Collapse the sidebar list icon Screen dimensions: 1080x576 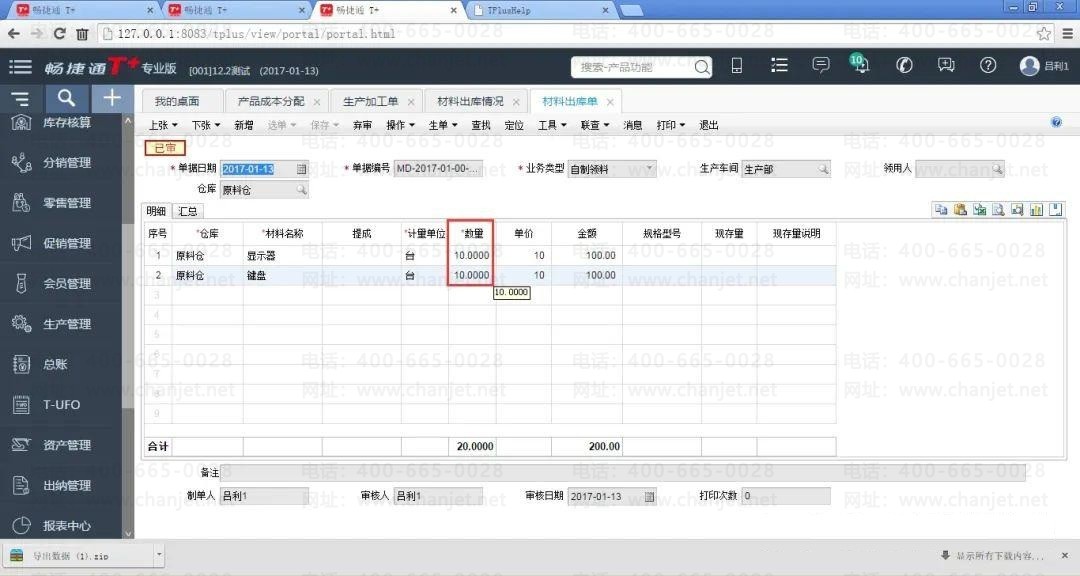(20, 98)
